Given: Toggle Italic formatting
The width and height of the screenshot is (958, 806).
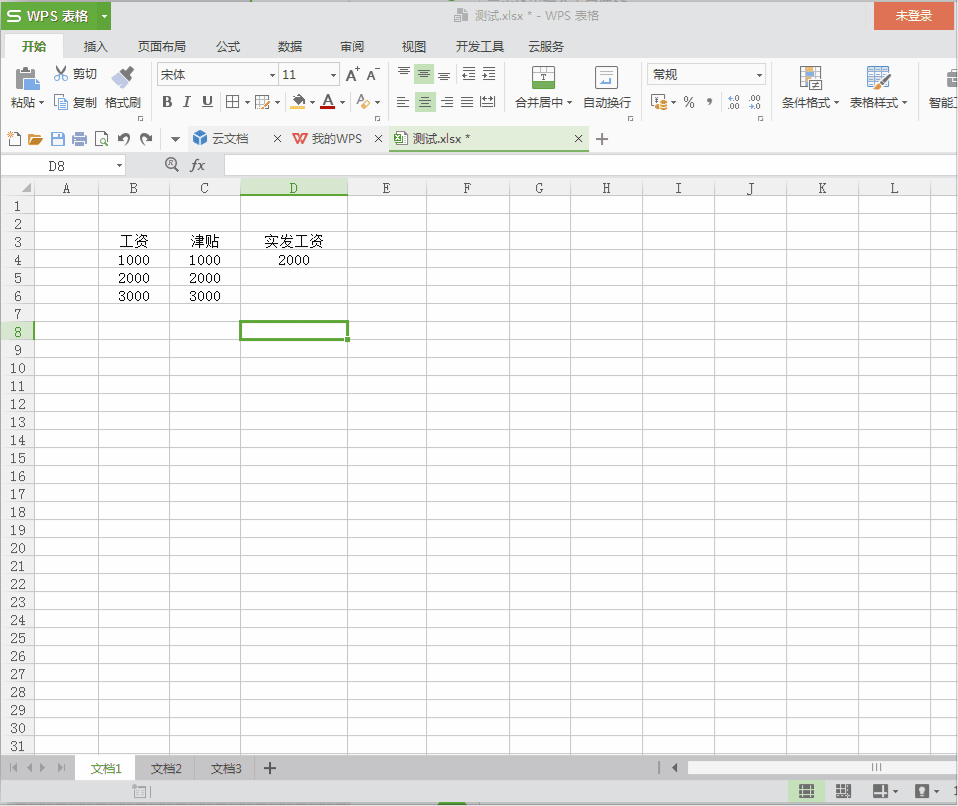Looking at the screenshot, I should click(187, 102).
